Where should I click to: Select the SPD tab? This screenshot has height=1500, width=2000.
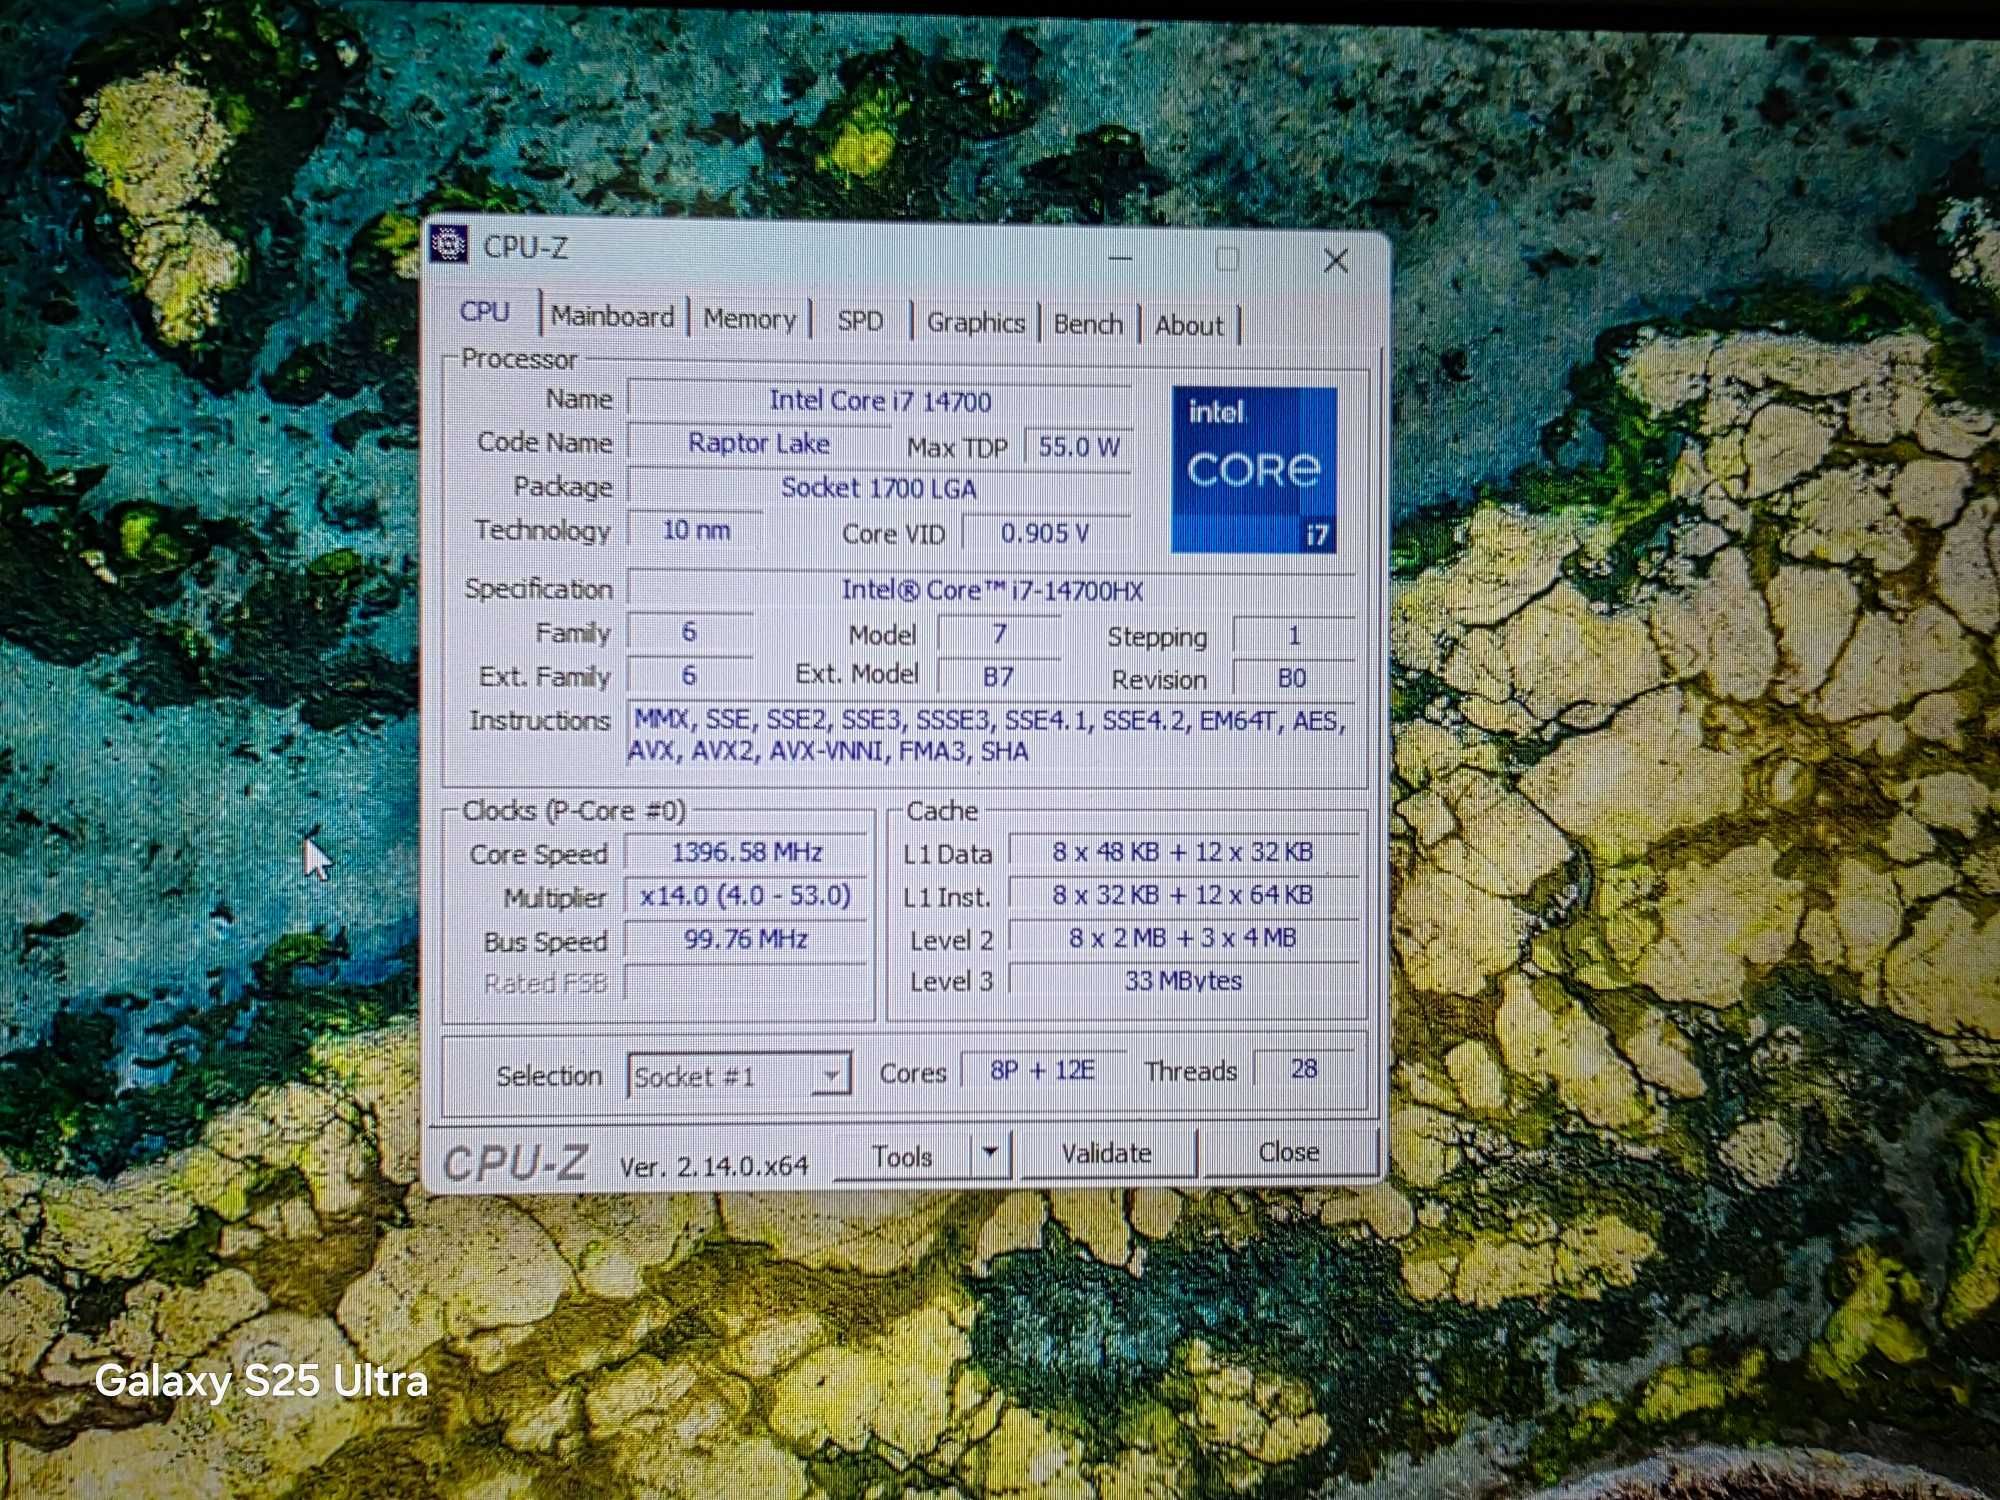(860, 321)
